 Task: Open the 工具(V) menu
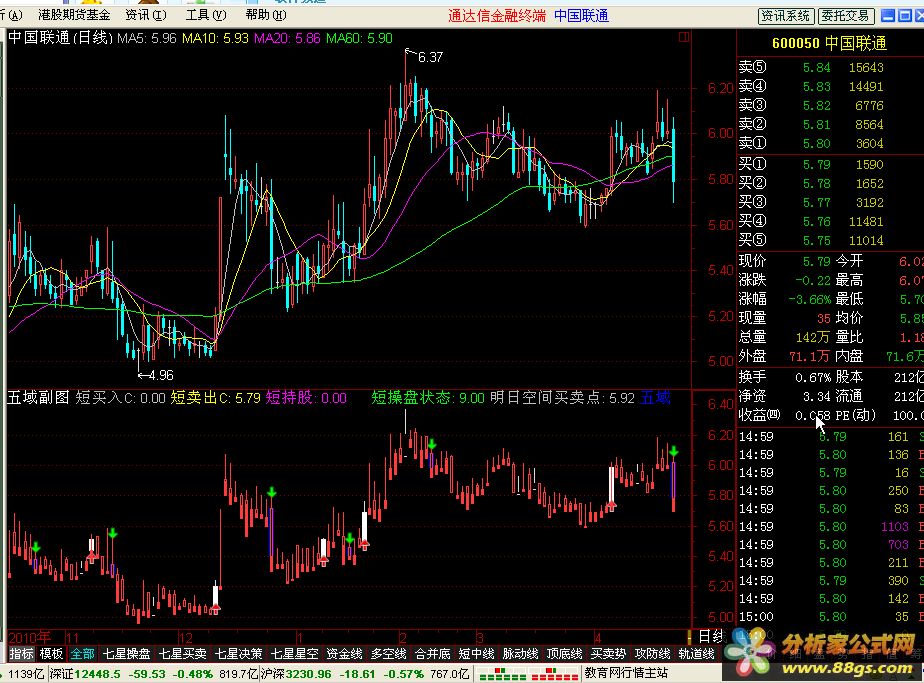pyautogui.click(x=206, y=15)
